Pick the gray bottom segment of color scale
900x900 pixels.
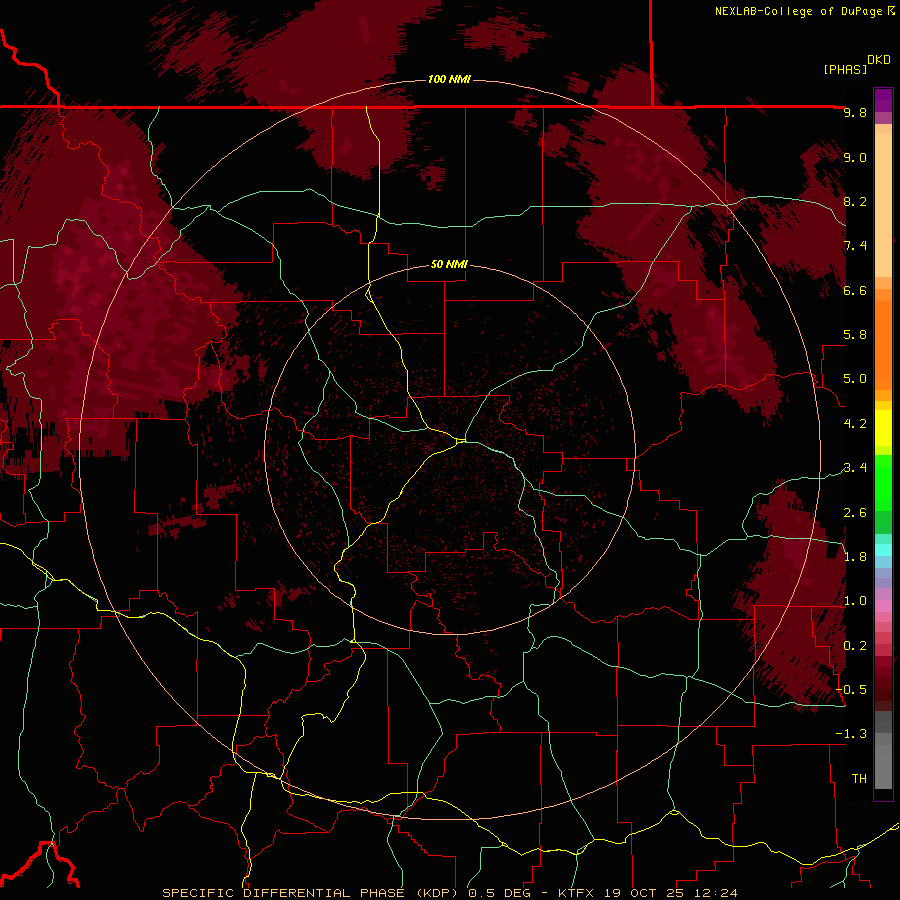click(x=883, y=766)
